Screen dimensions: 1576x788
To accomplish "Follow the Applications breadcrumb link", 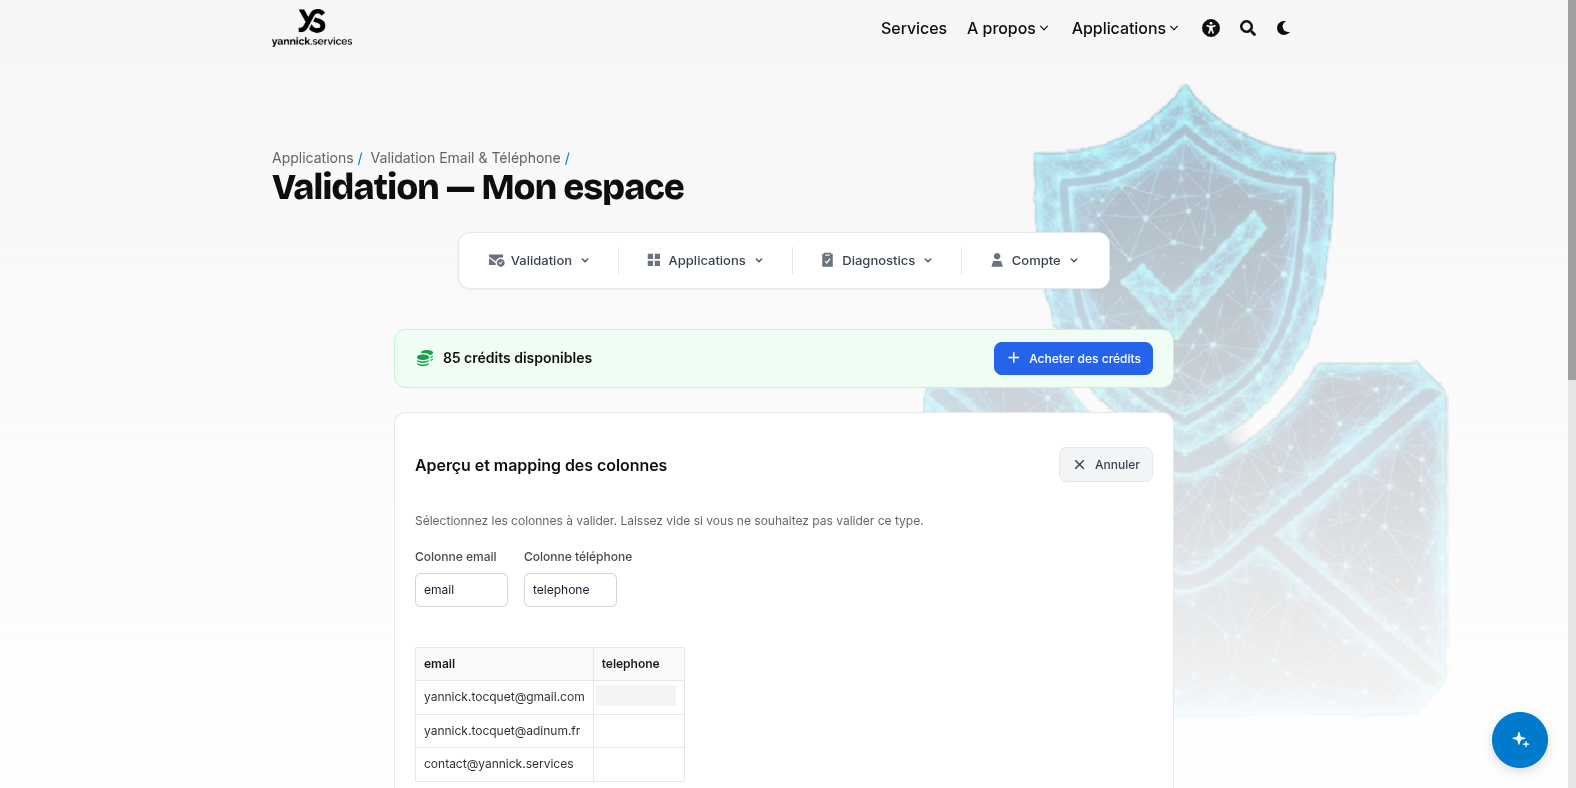I will pyautogui.click(x=313, y=158).
